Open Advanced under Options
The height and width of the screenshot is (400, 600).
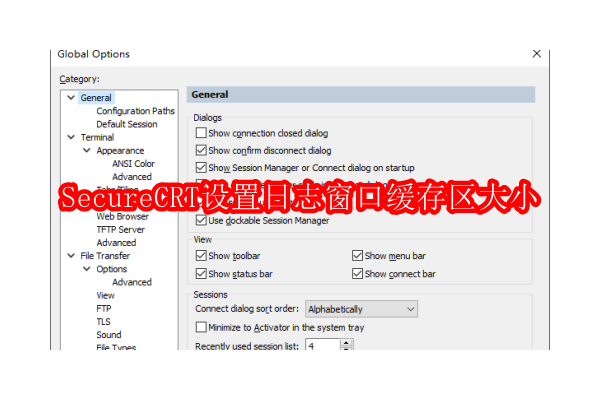[132, 282]
